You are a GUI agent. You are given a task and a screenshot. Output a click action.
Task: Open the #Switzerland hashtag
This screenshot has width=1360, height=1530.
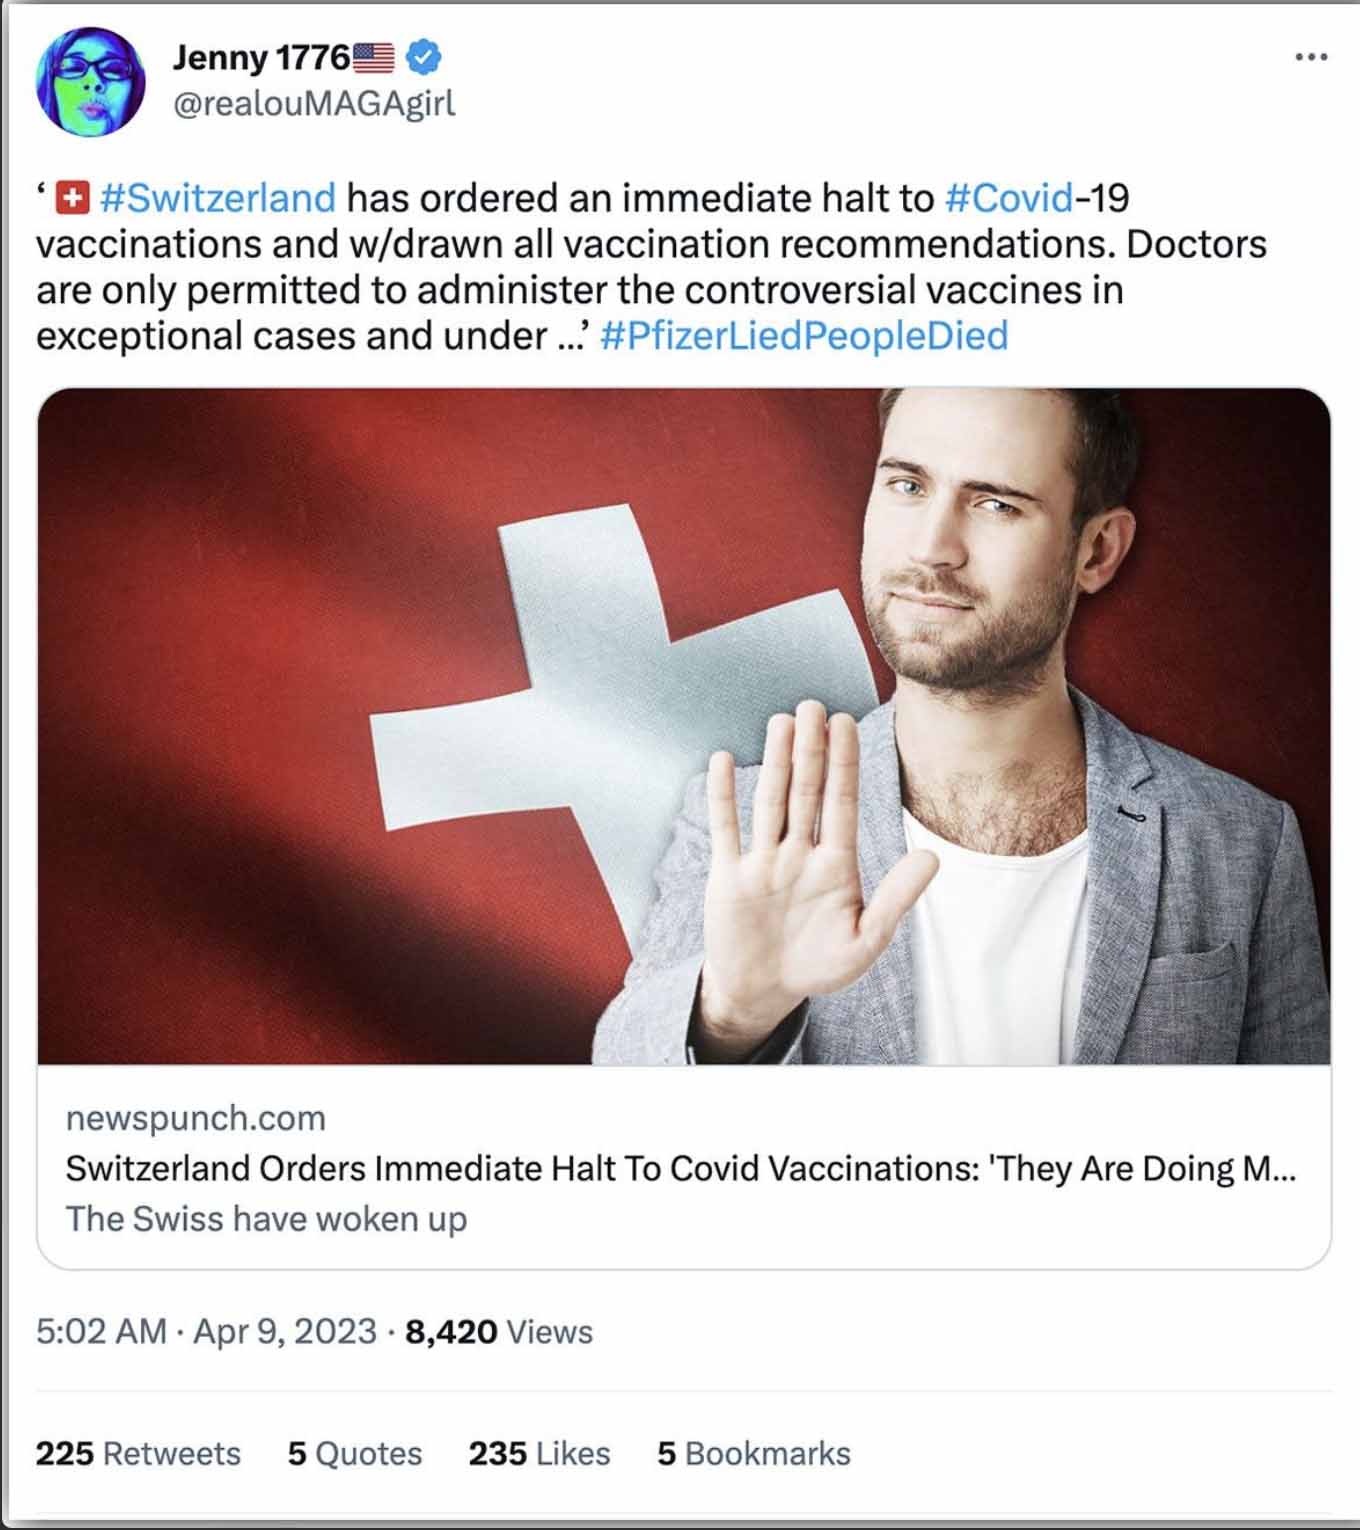coord(218,198)
